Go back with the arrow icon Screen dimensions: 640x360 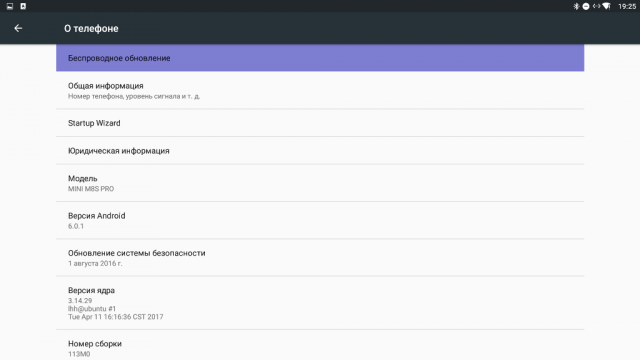18,28
